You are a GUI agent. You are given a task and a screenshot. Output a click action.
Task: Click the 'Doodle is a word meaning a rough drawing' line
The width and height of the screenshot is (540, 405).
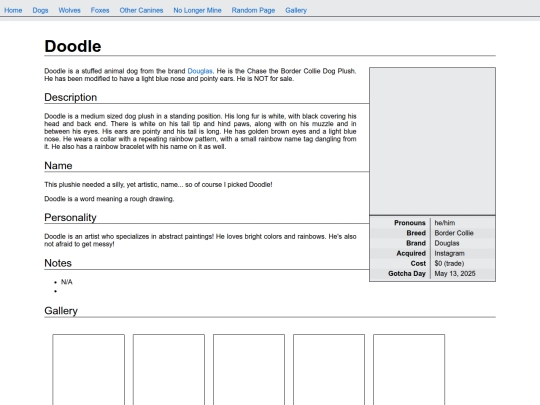point(109,199)
